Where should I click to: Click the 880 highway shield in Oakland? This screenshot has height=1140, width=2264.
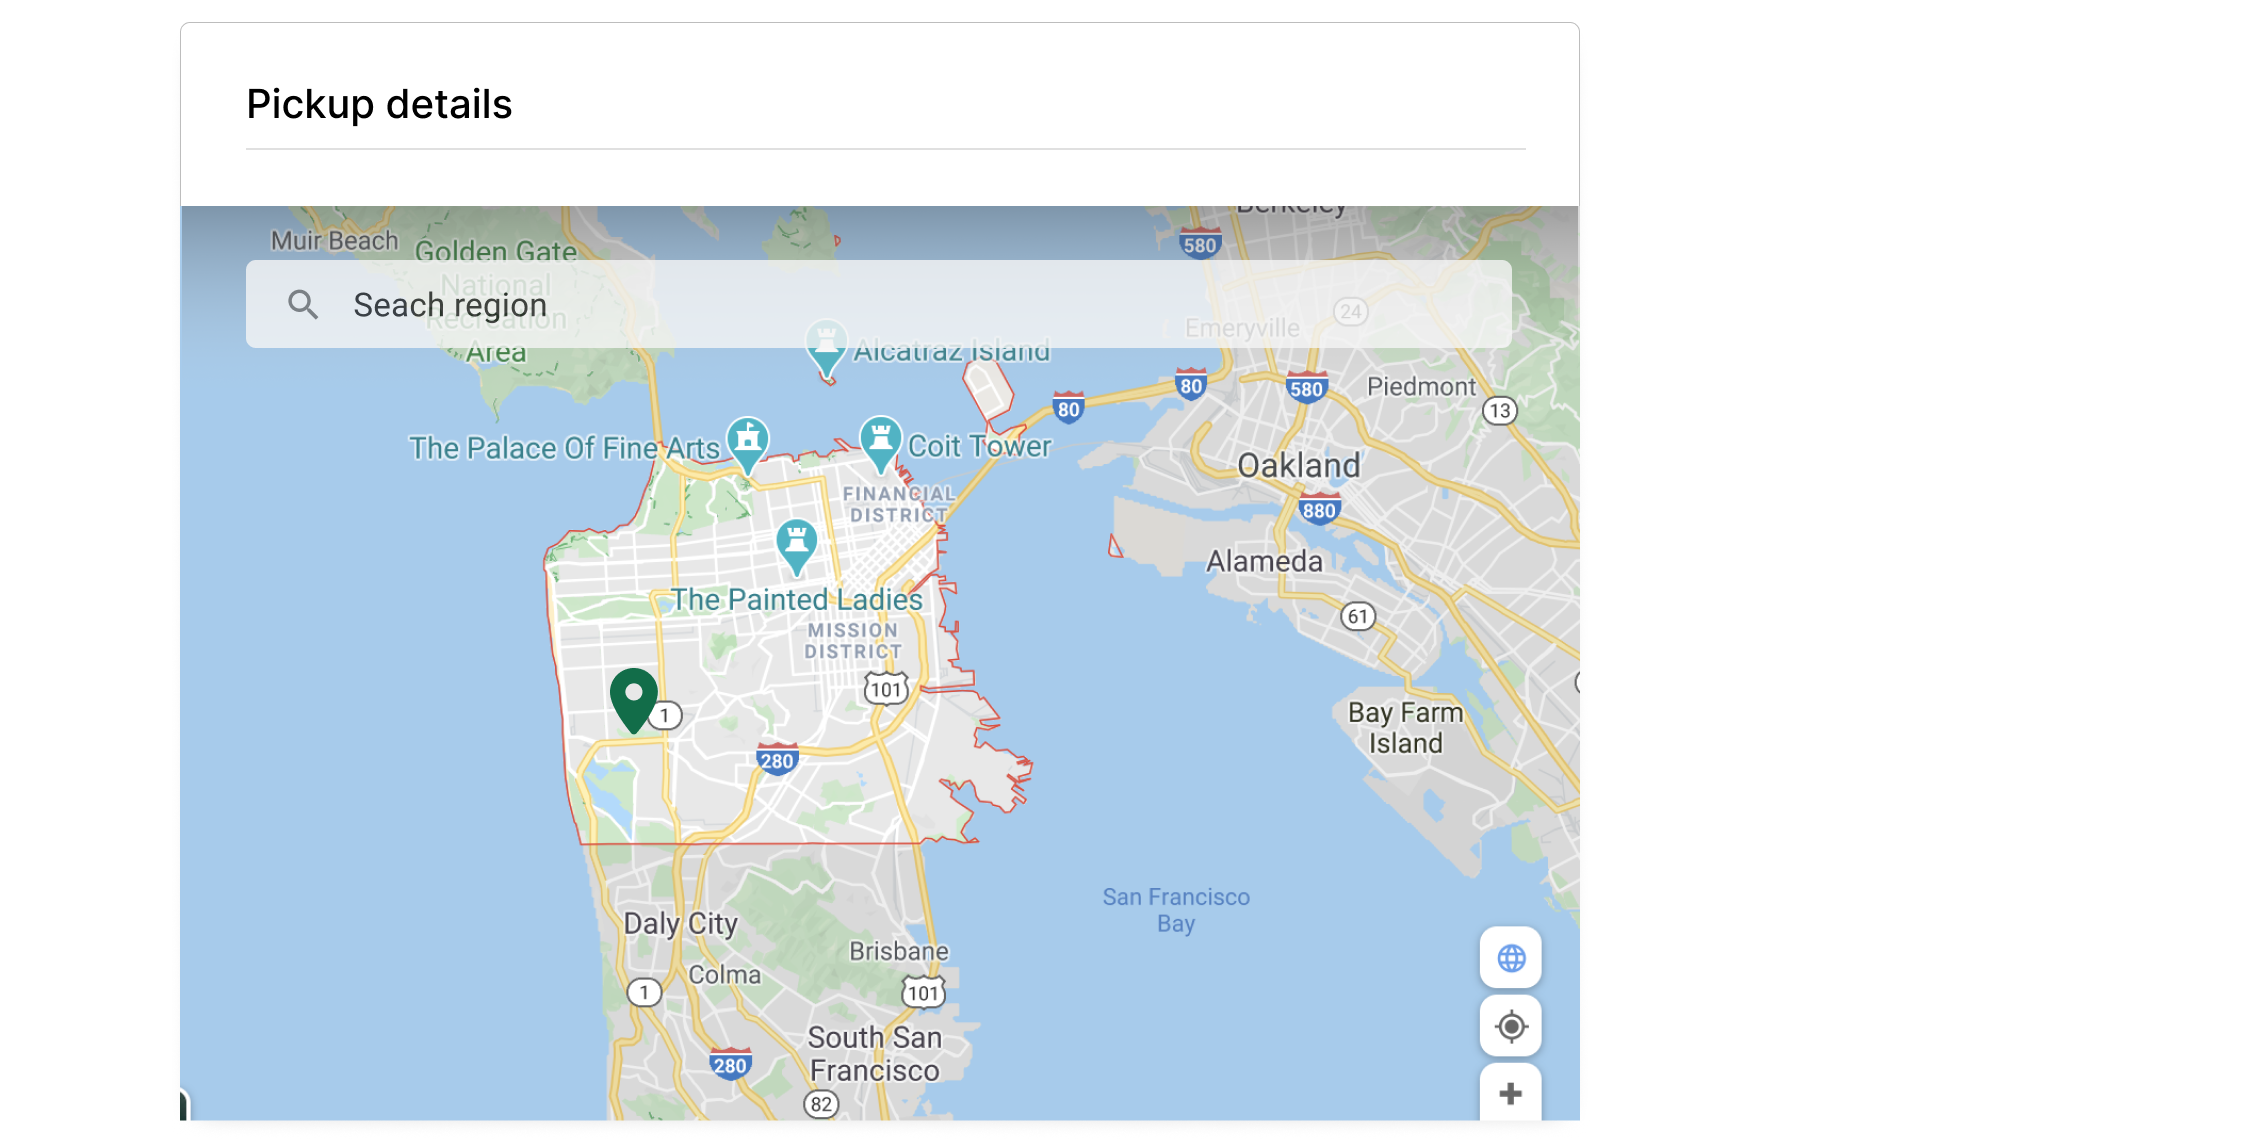pos(1319,509)
